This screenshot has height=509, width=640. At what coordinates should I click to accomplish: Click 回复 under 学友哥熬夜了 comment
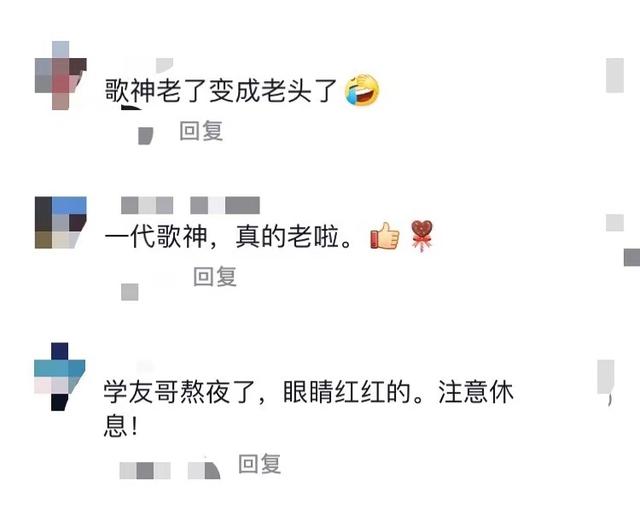(x=260, y=464)
